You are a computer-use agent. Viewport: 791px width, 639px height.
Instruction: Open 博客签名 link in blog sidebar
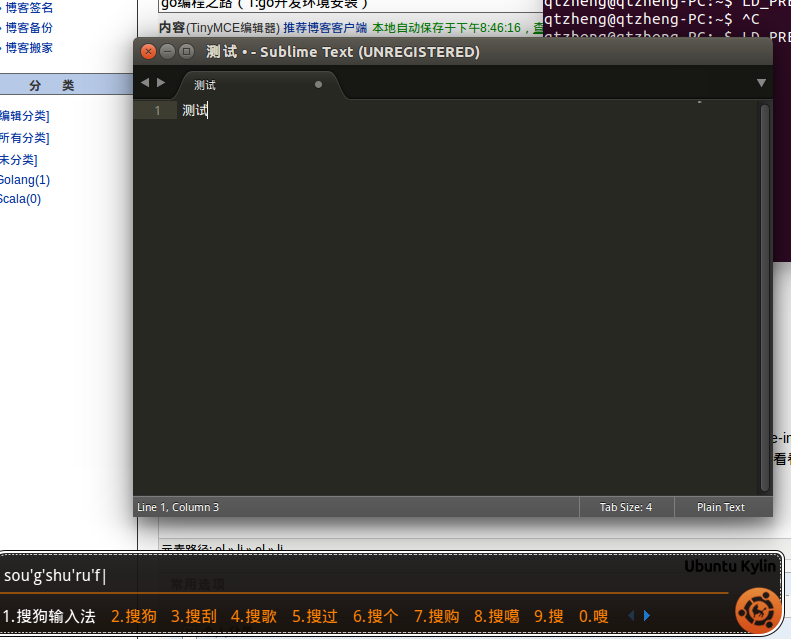click(29, 8)
